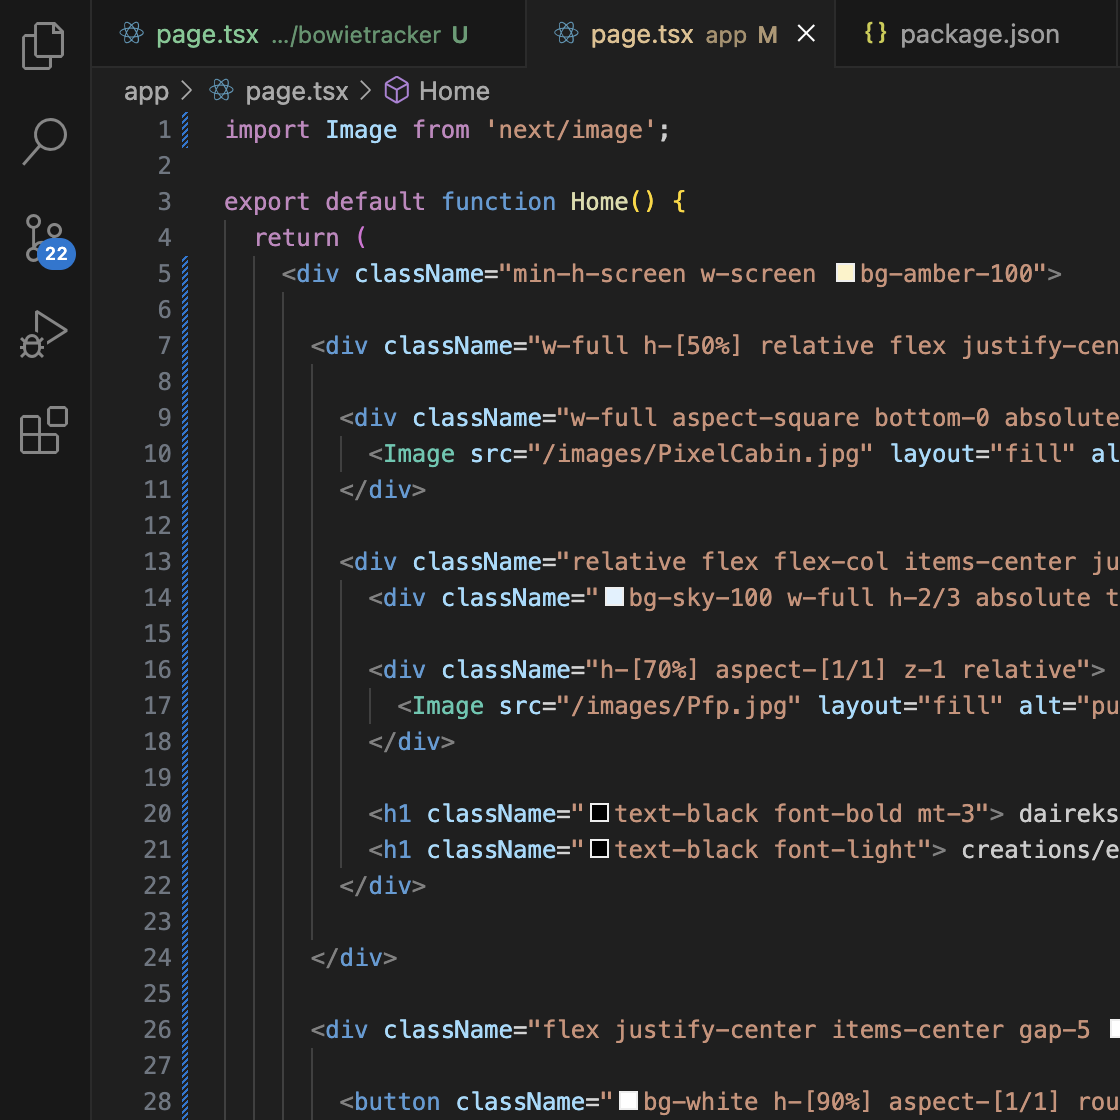Screen dimensions: 1120x1120
Task: Click the Home function name on line 3
Action: [x=599, y=202]
